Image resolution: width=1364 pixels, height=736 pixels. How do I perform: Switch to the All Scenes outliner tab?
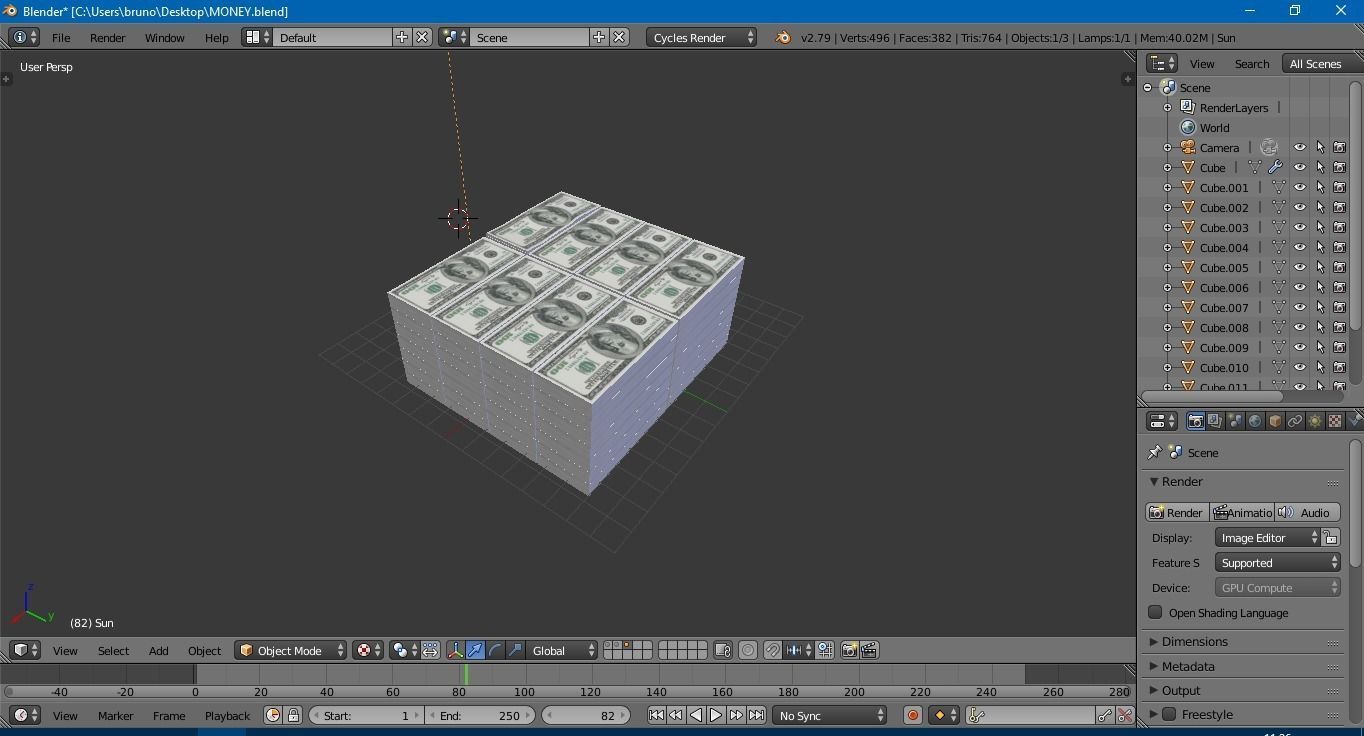coord(1316,63)
